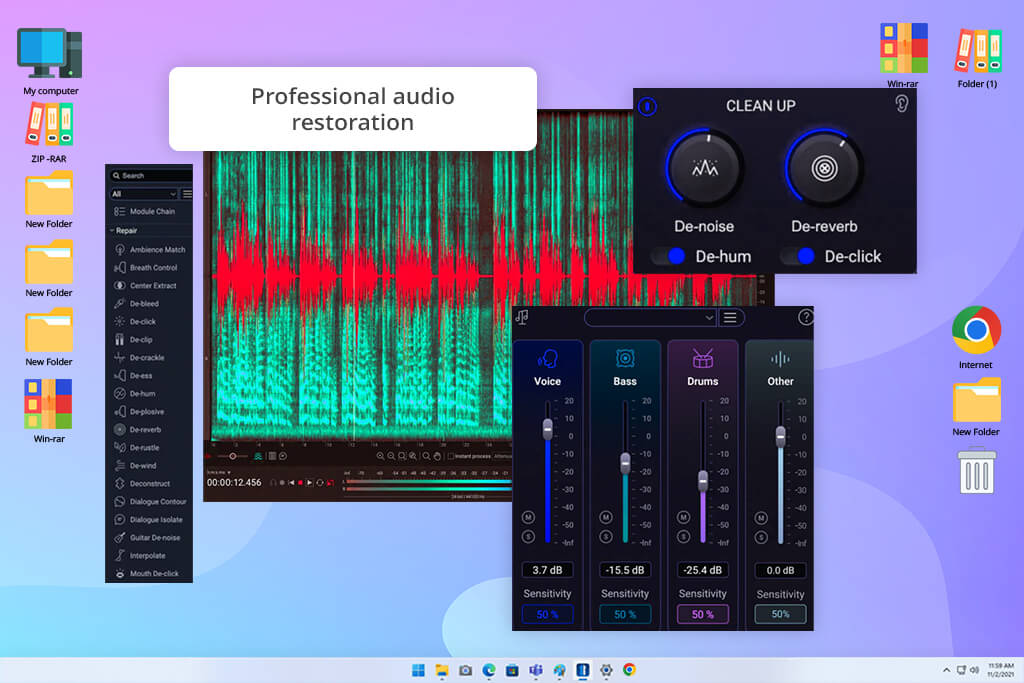Open the Interpolate module

[x=140, y=556]
